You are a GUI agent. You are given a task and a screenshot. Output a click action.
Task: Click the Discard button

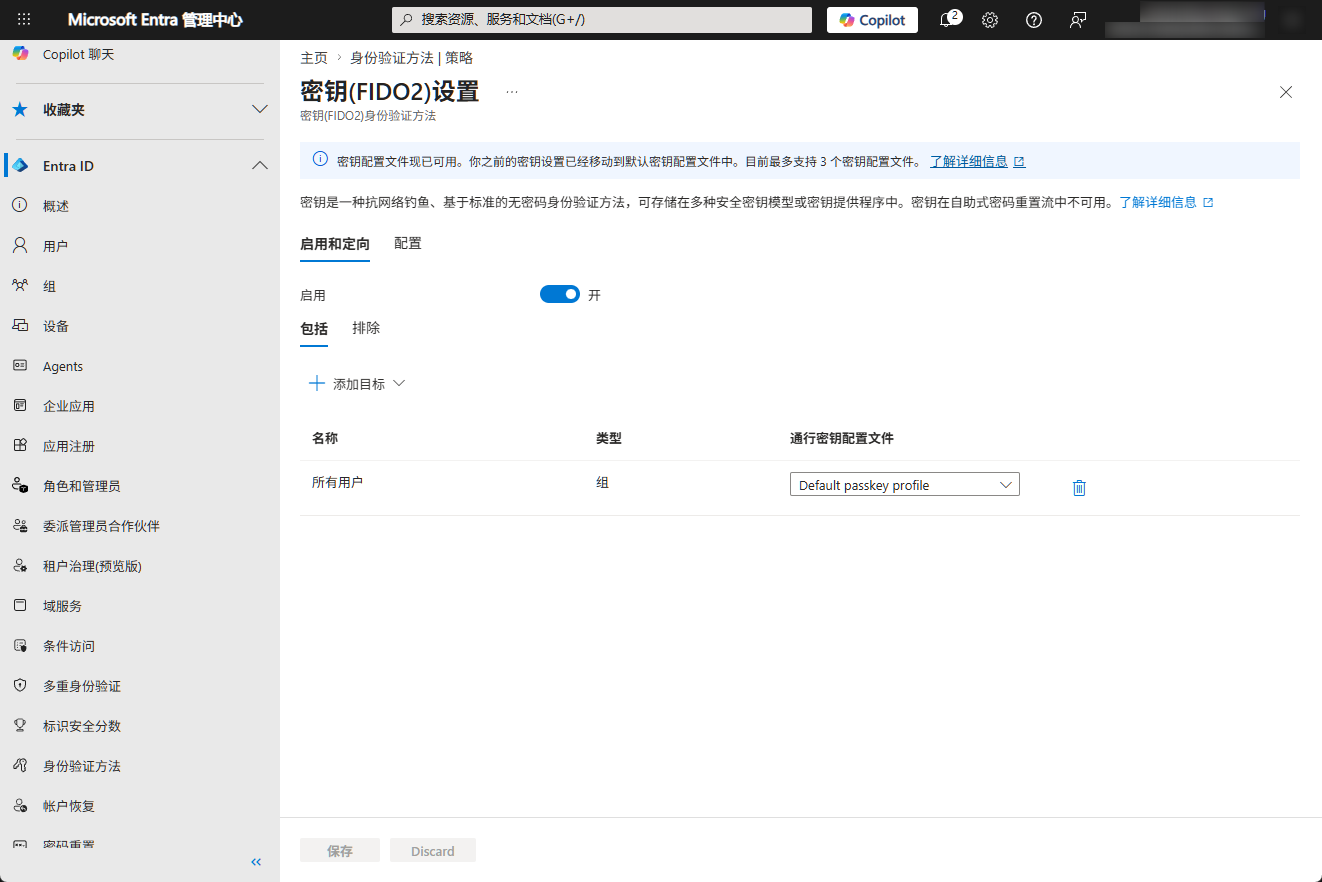433,851
